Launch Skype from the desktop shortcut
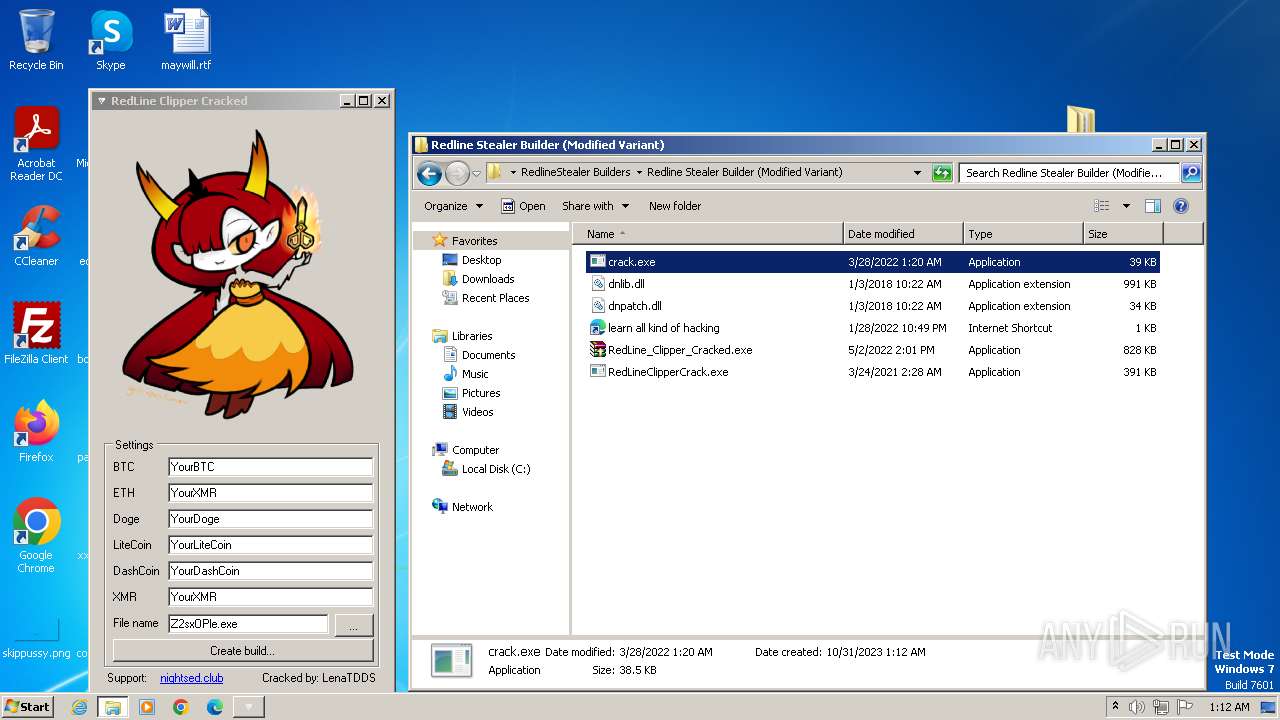This screenshot has width=1280, height=720. click(110, 40)
